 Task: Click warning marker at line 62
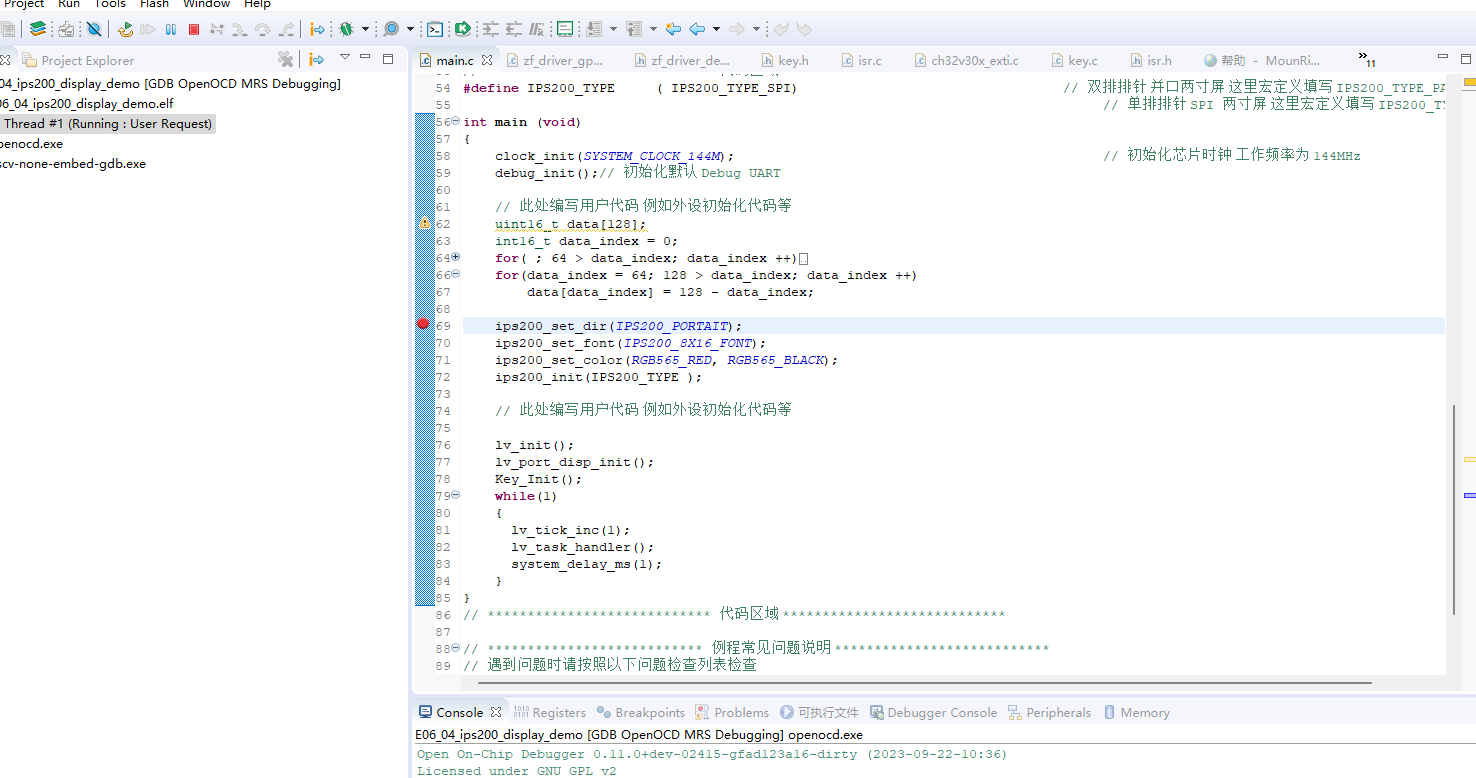pyautogui.click(x=424, y=223)
